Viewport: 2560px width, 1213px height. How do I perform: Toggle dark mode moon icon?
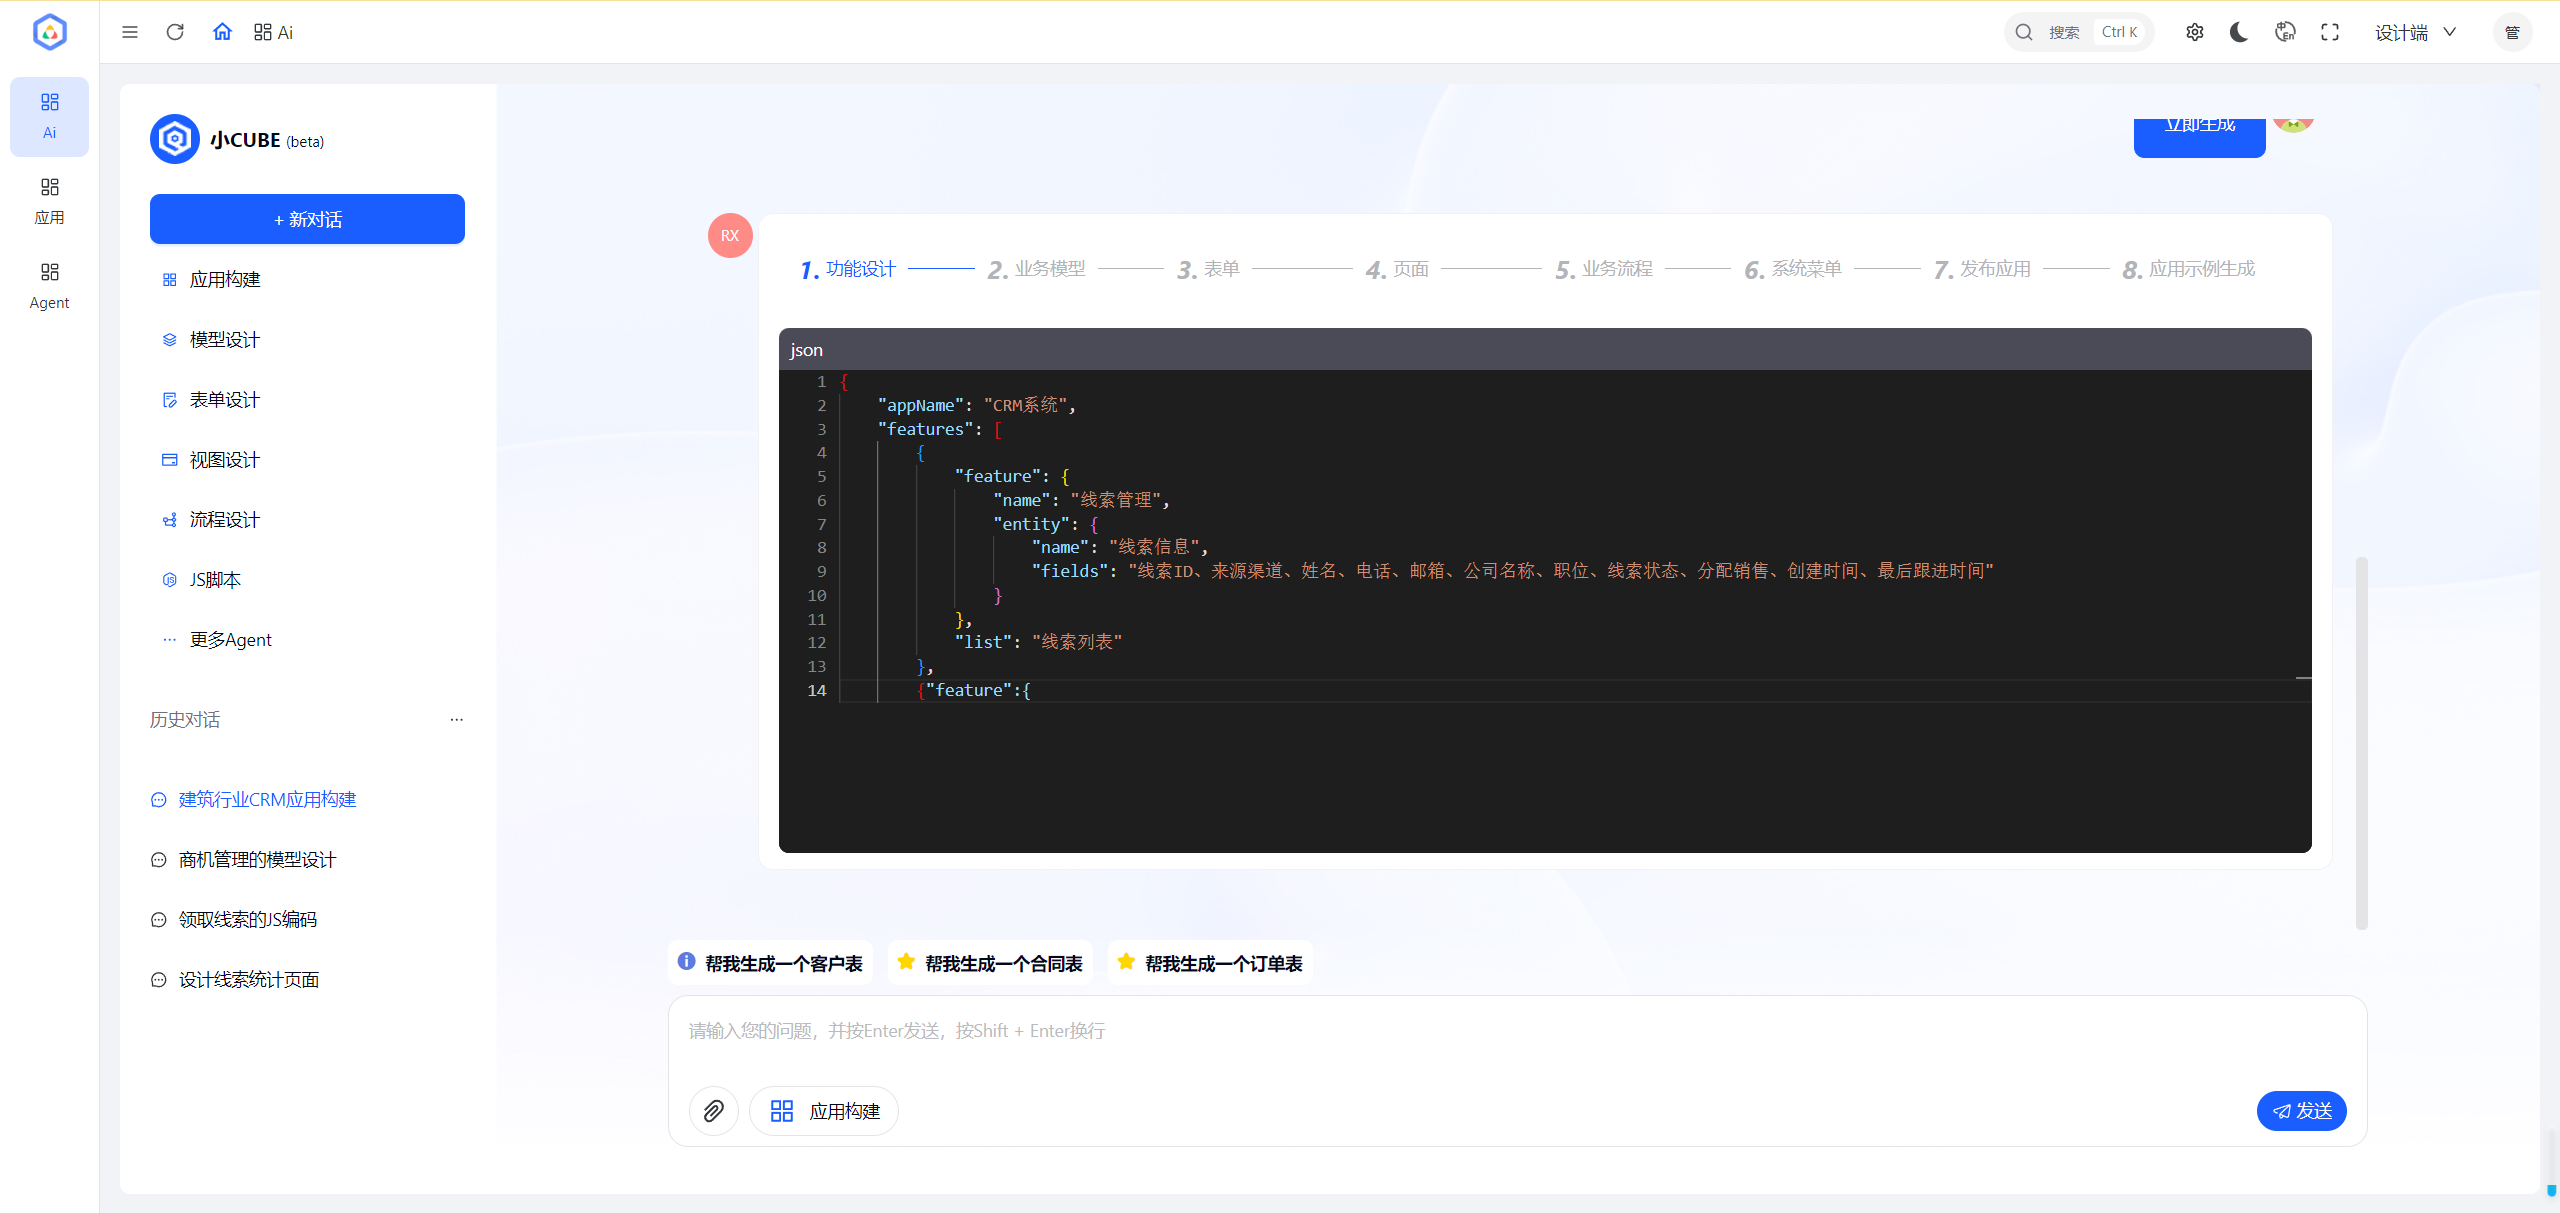tap(2239, 32)
